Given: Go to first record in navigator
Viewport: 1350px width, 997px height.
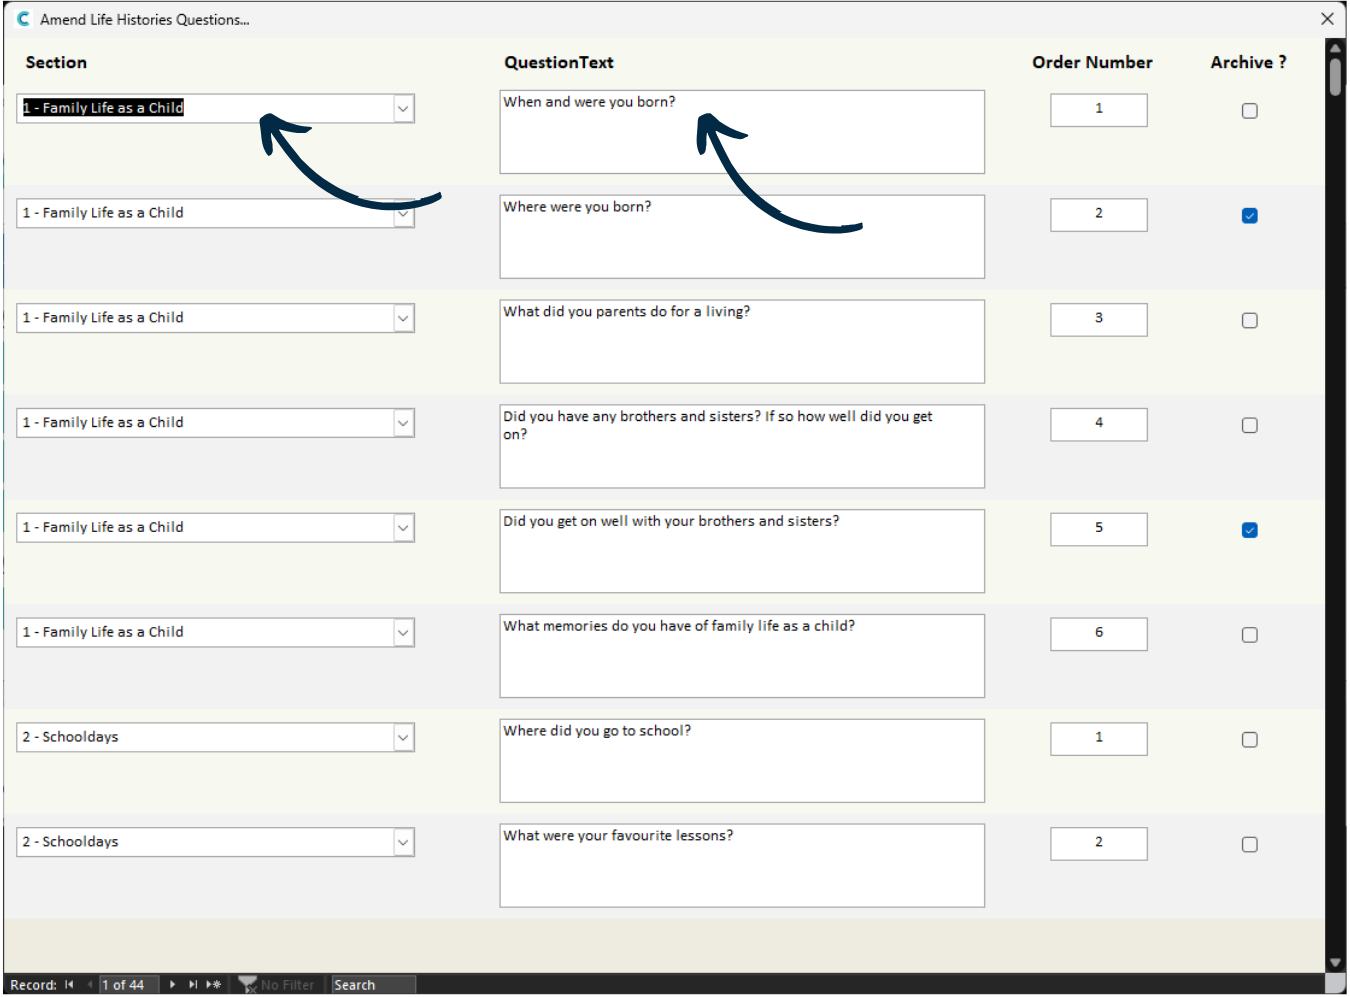Looking at the screenshot, I should coord(69,985).
